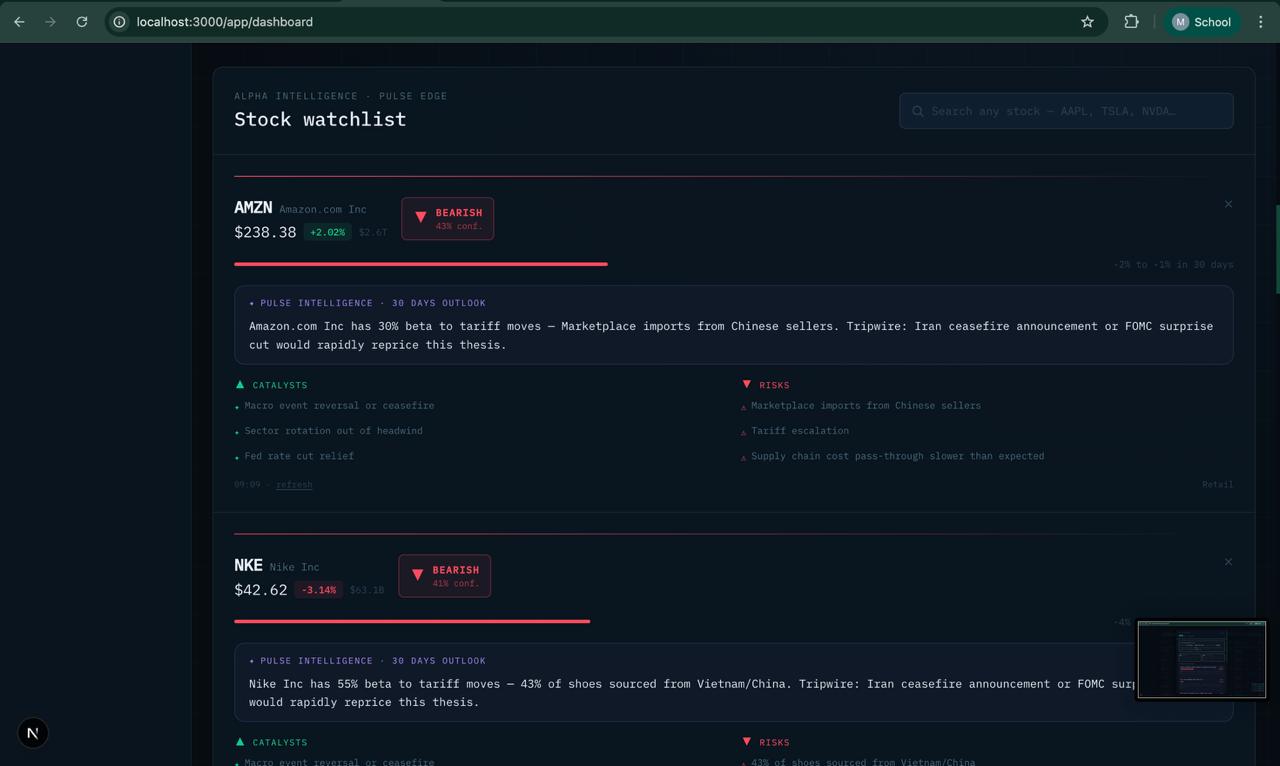This screenshot has width=1280, height=766.
Task: Click the Amazon.com Inc company name
Action: click(323, 209)
